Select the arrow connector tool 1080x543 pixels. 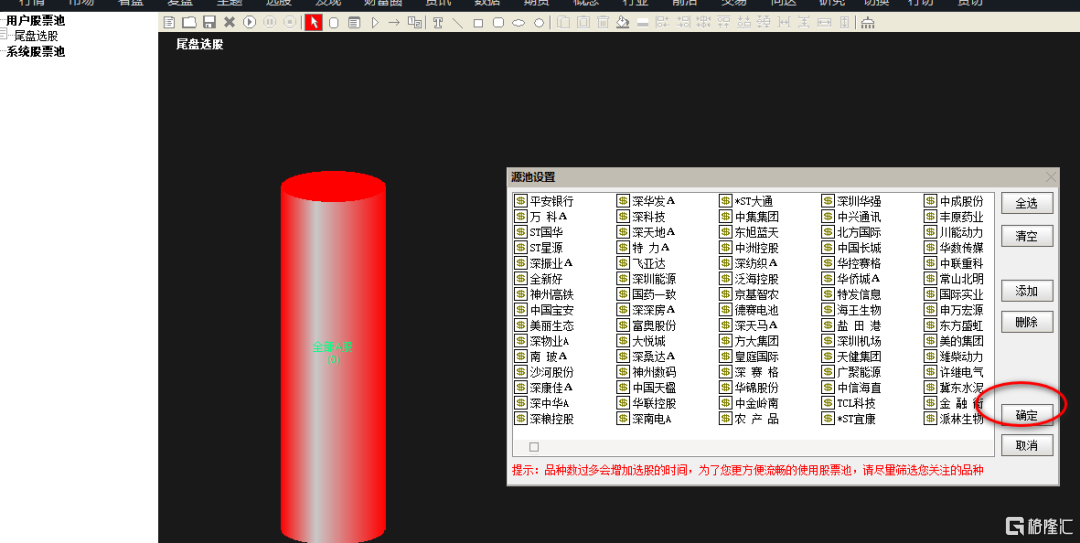394,22
